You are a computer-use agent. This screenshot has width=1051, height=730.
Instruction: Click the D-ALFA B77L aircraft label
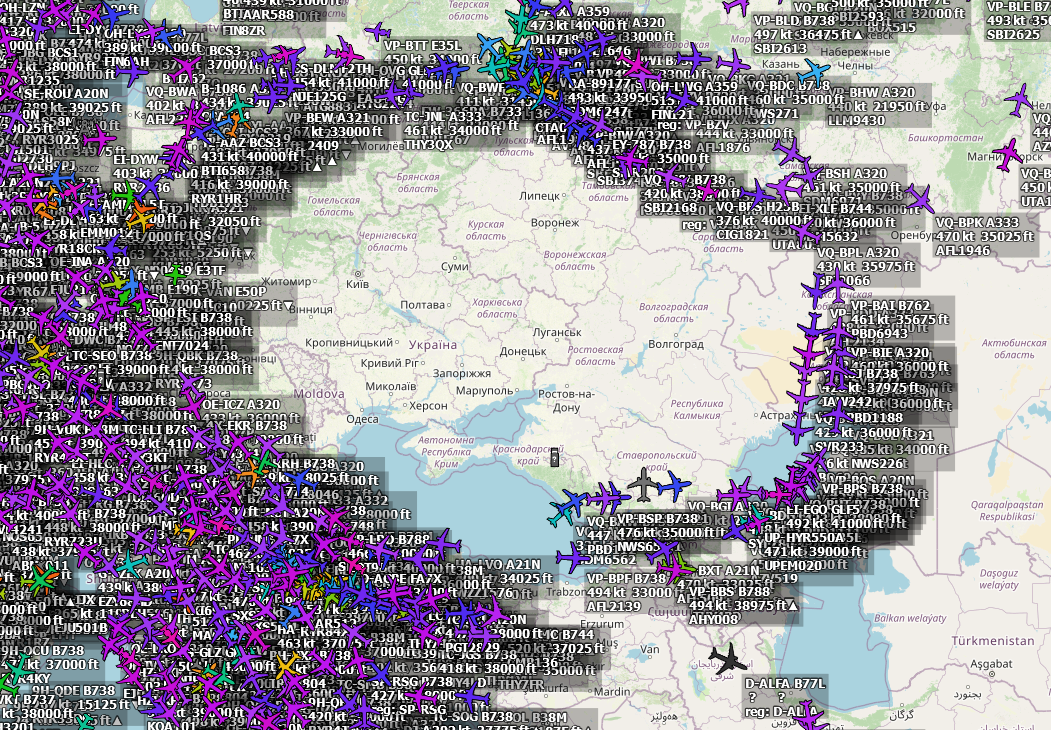point(785,684)
